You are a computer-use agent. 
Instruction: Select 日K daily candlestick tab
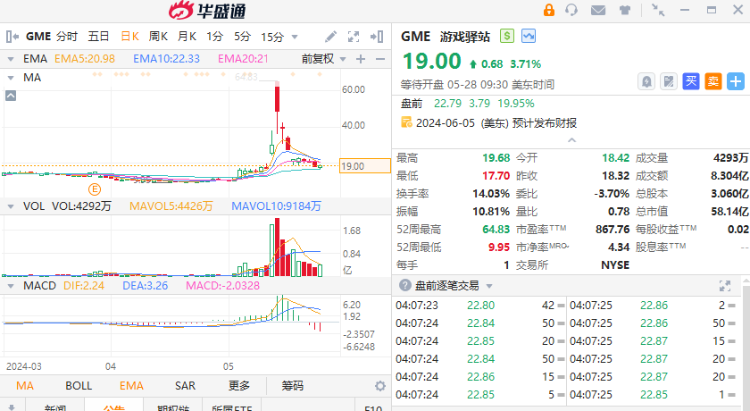pyautogui.click(x=129, y=36)
